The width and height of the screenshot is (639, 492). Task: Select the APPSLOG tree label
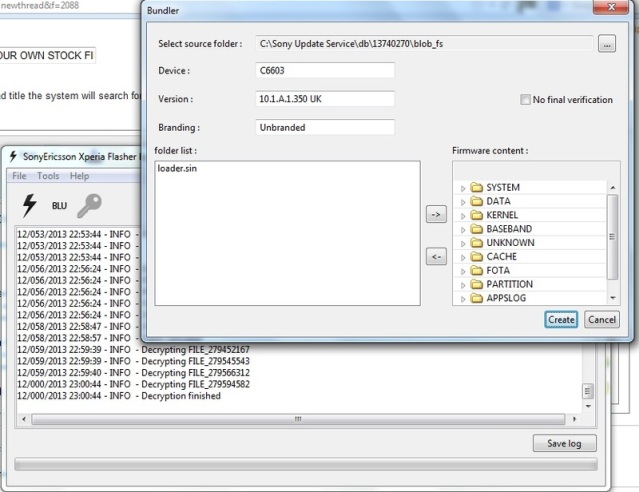506,298
